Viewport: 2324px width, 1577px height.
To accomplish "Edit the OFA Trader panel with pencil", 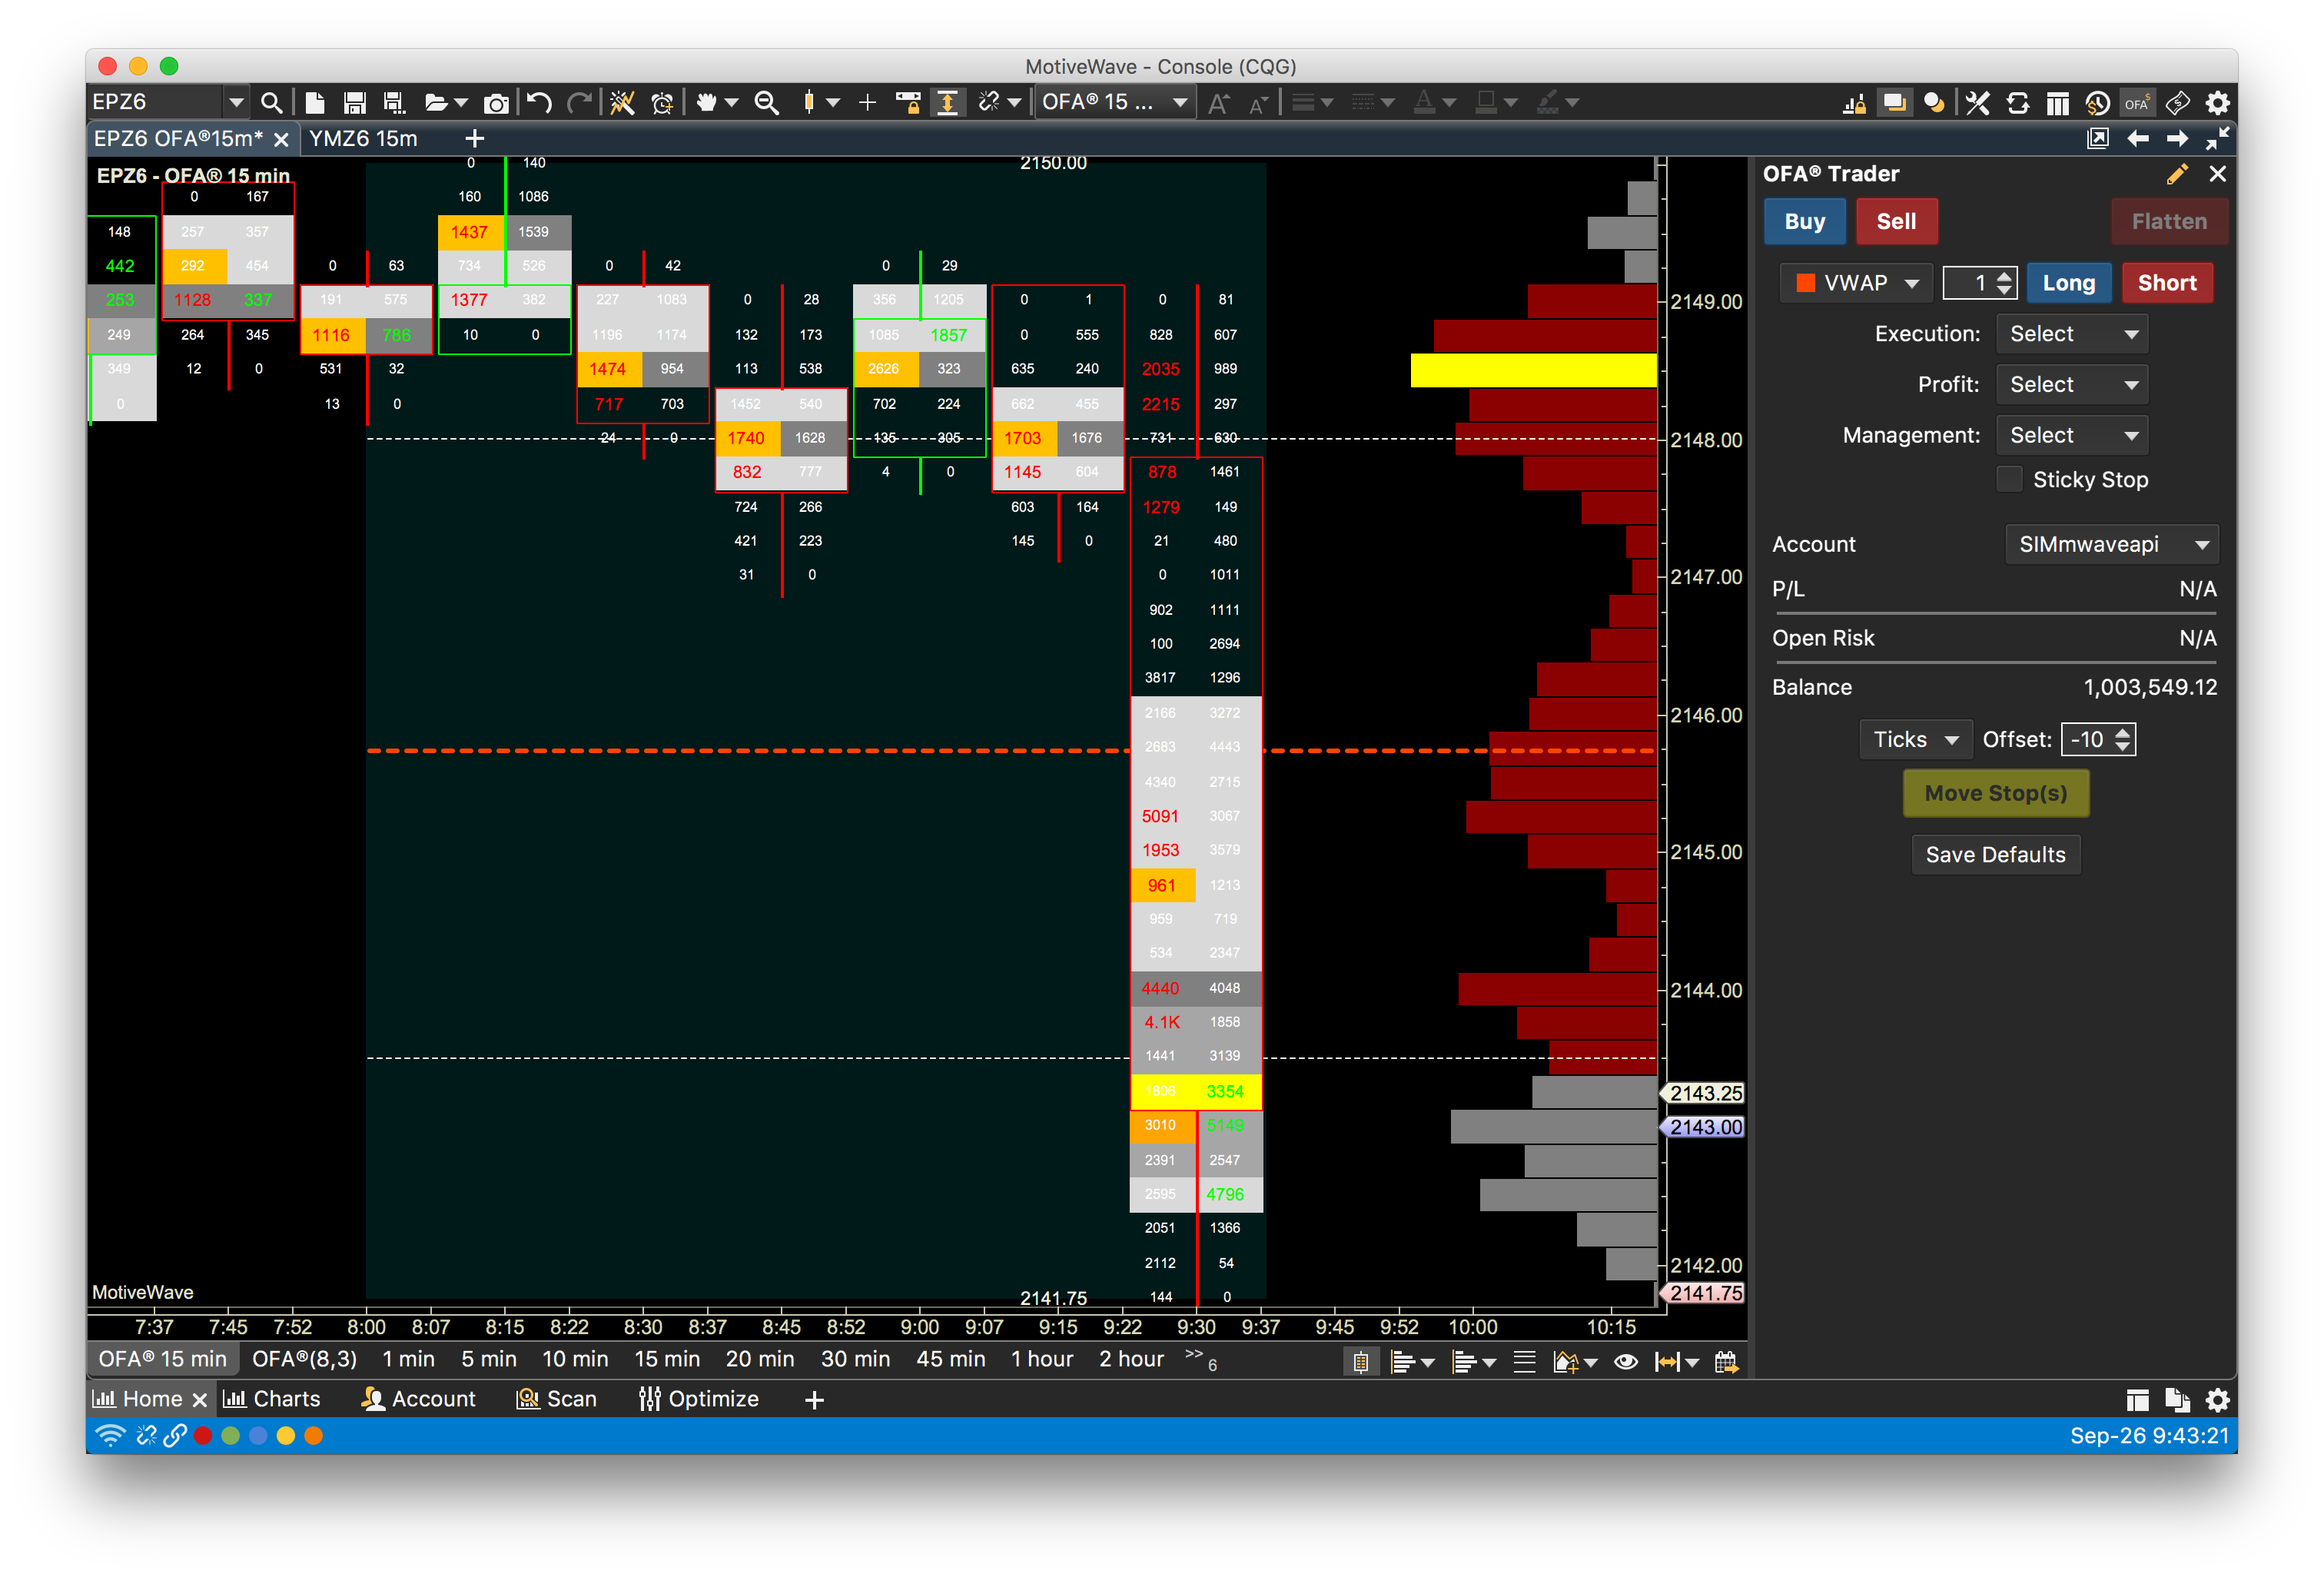I will [x=2177, y=174].
